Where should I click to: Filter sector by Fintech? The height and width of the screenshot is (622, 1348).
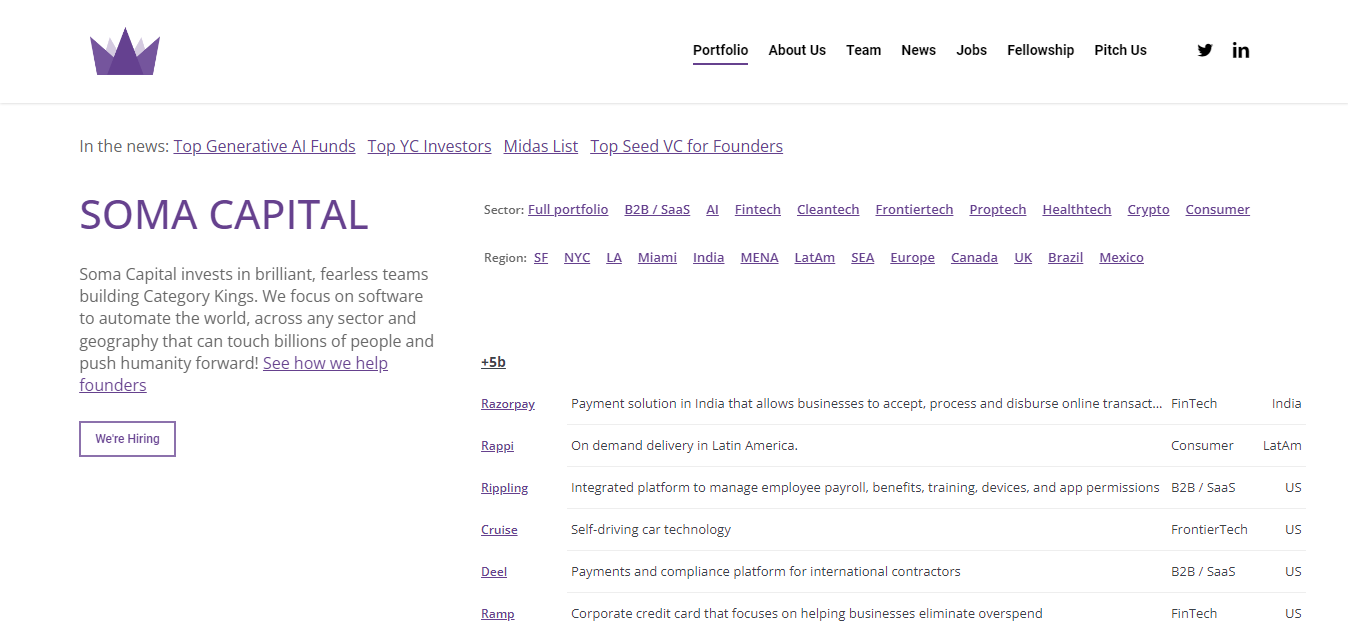[x=758, y=210]
